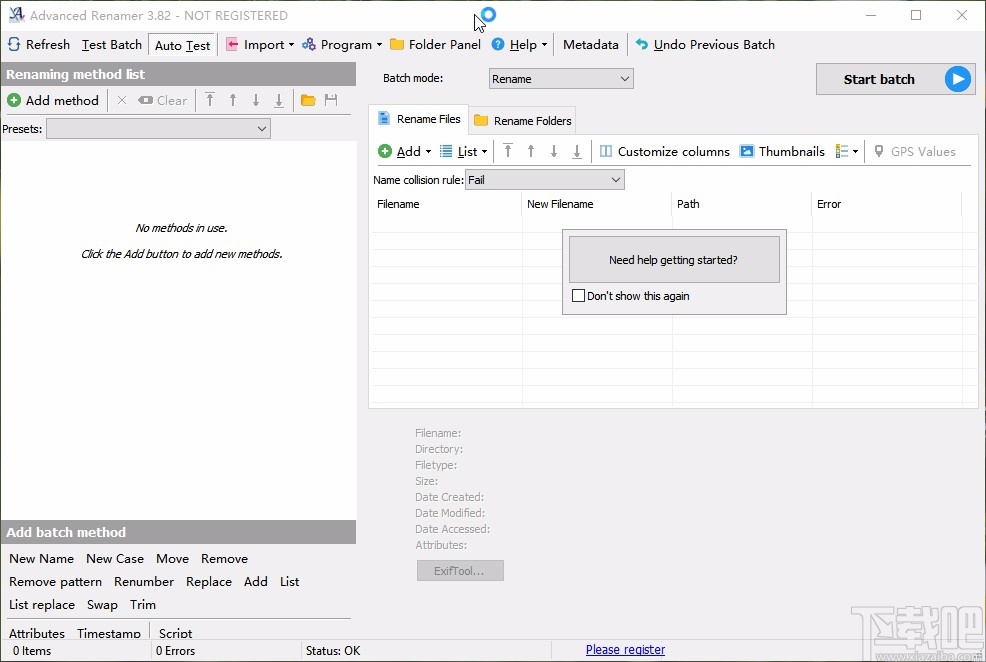Screen dimensions: 986x662
Task: Toggle Thumbnails view
Action: pos(782,152)
